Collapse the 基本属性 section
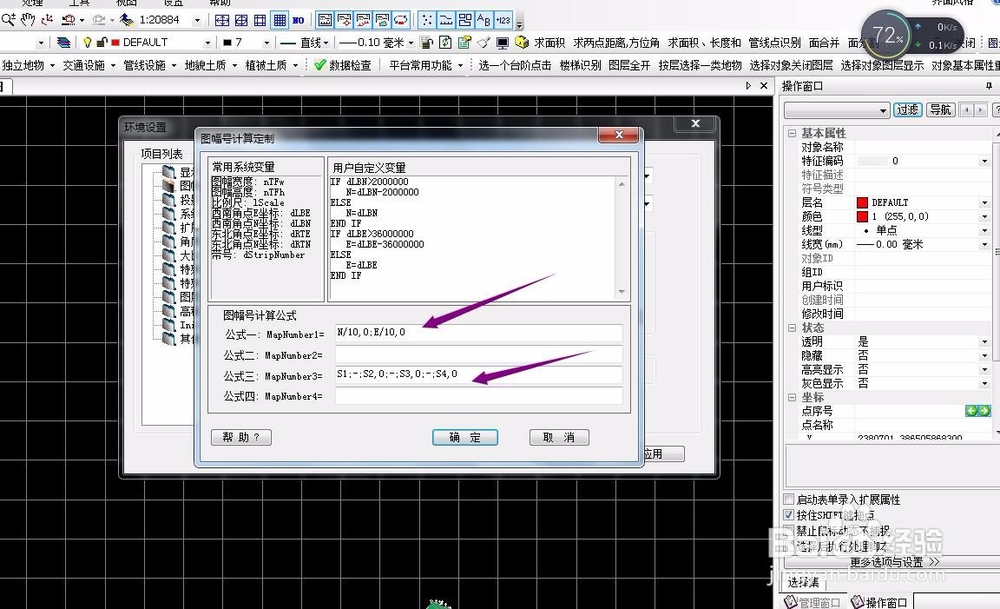Image resolution: width=1000 pixels, height=609 pixels. pos(792,133)
